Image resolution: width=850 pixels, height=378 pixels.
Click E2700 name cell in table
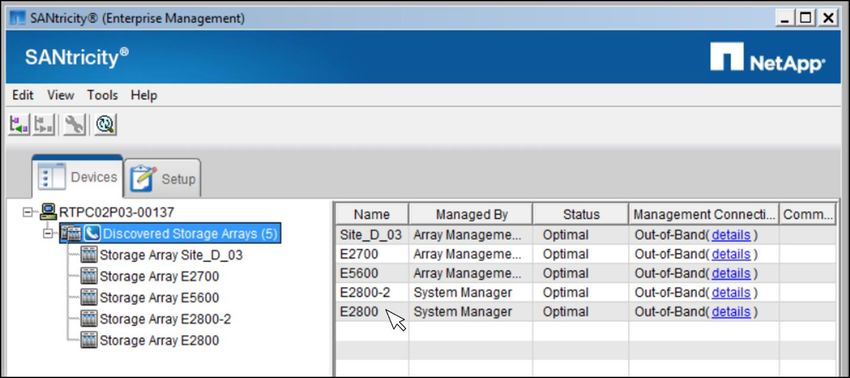(372, 254)
